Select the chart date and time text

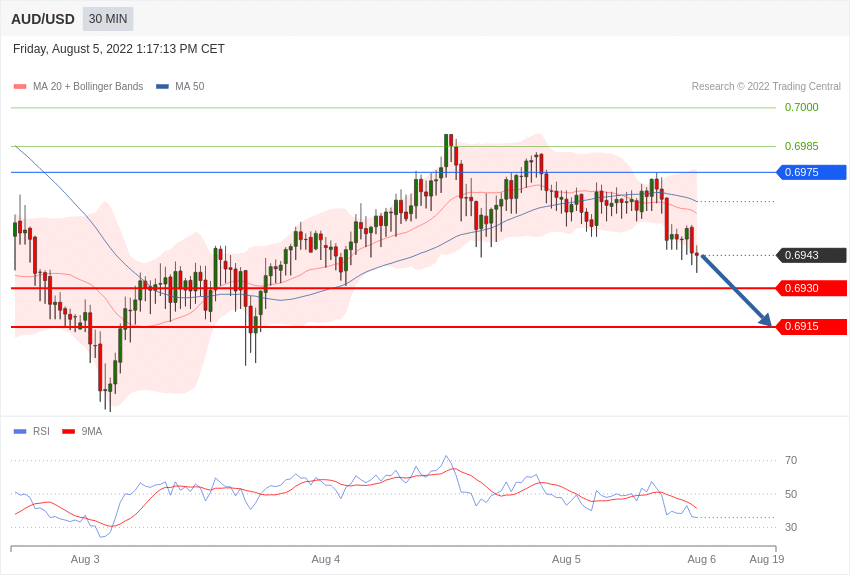point(119,49)
